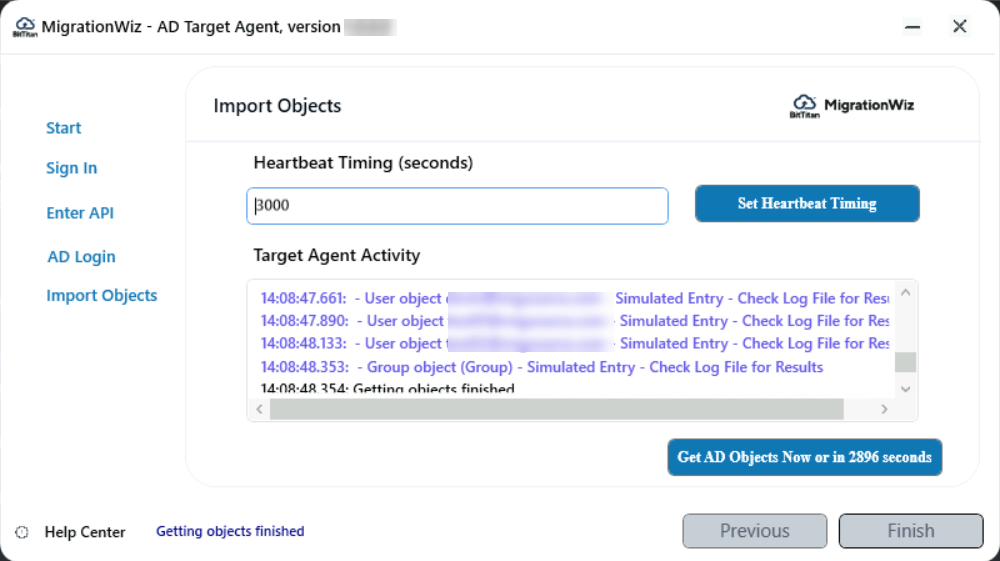Close the MigrationWiz window
1000x561 pixels.
tap(960, 27)
